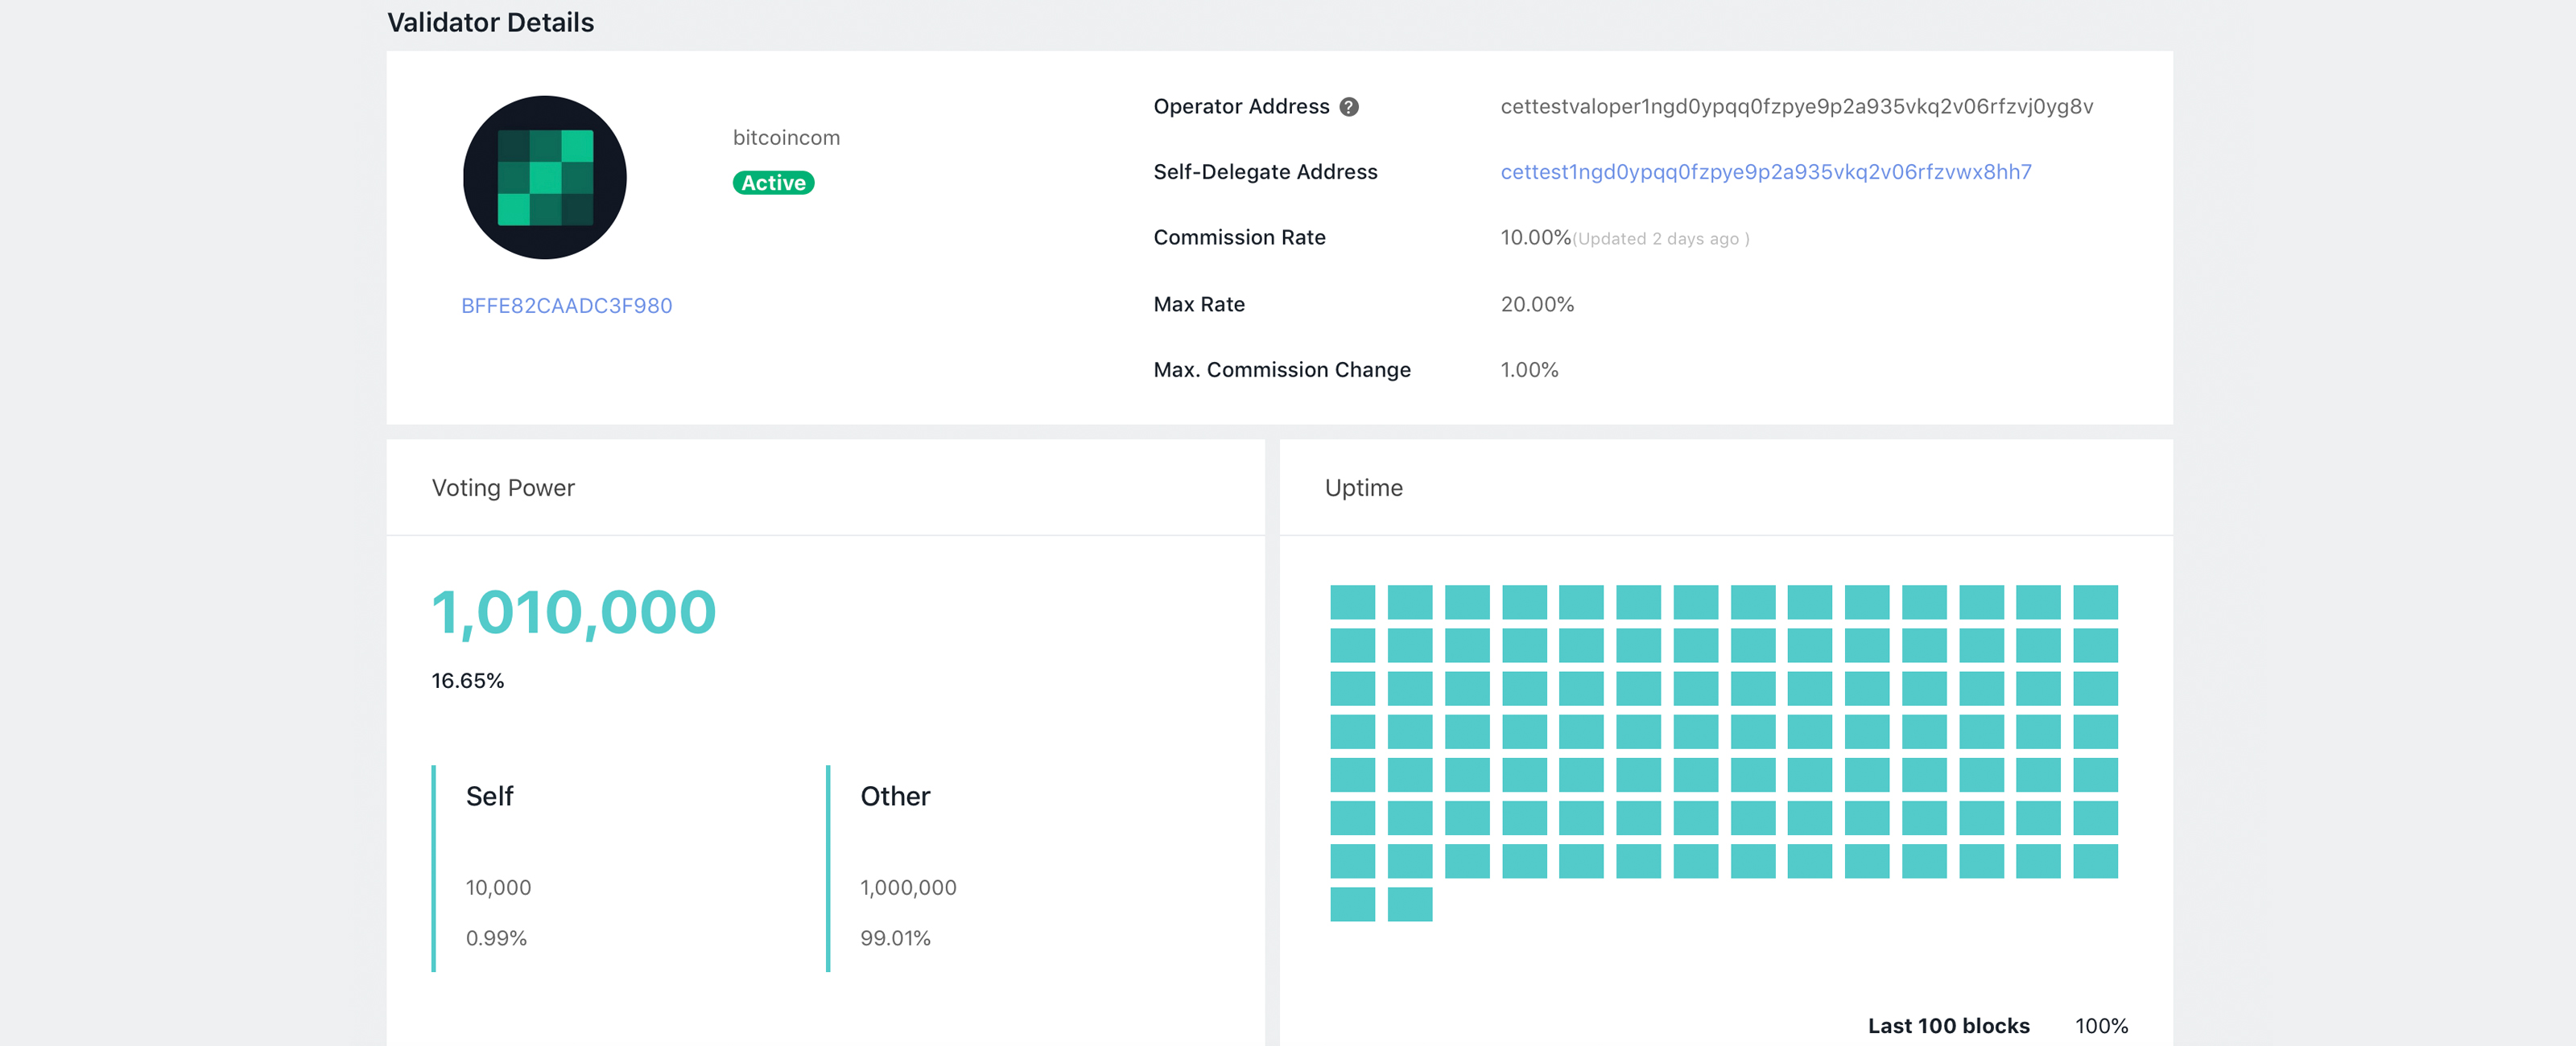2576x1046 pixels.
Task: Click the operator address cettestvaloper1ngd0... value
Action: pos(1796,107)
